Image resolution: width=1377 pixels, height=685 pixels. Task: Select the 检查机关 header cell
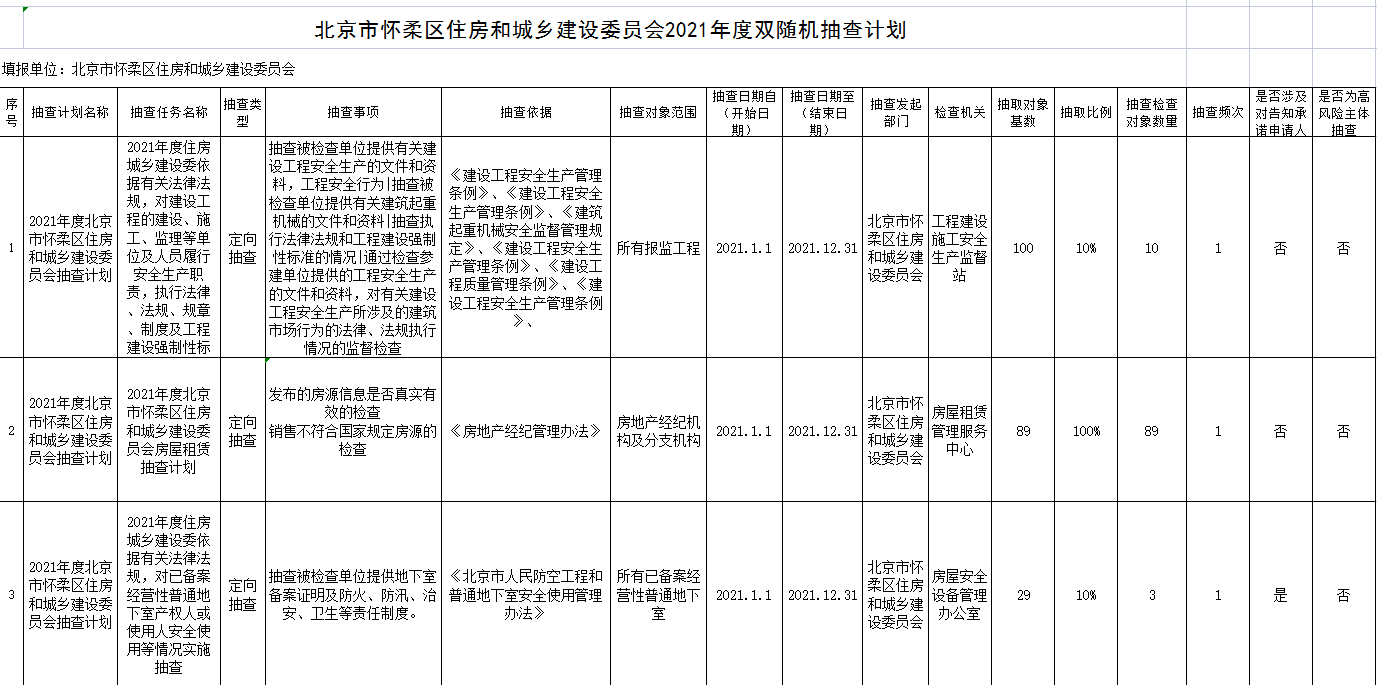tap(960, 112)
